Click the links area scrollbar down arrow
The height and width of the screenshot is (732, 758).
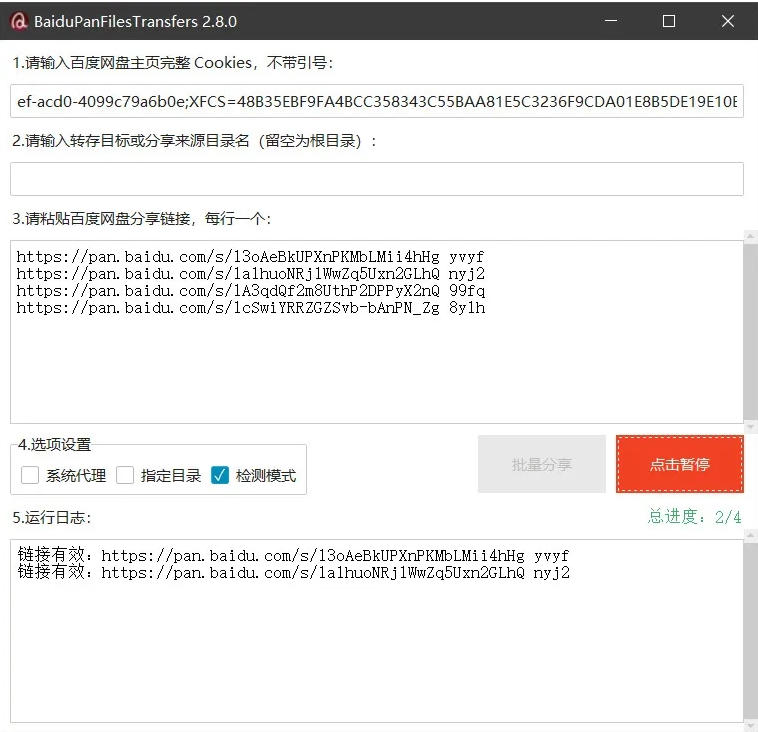click(750, 427)
